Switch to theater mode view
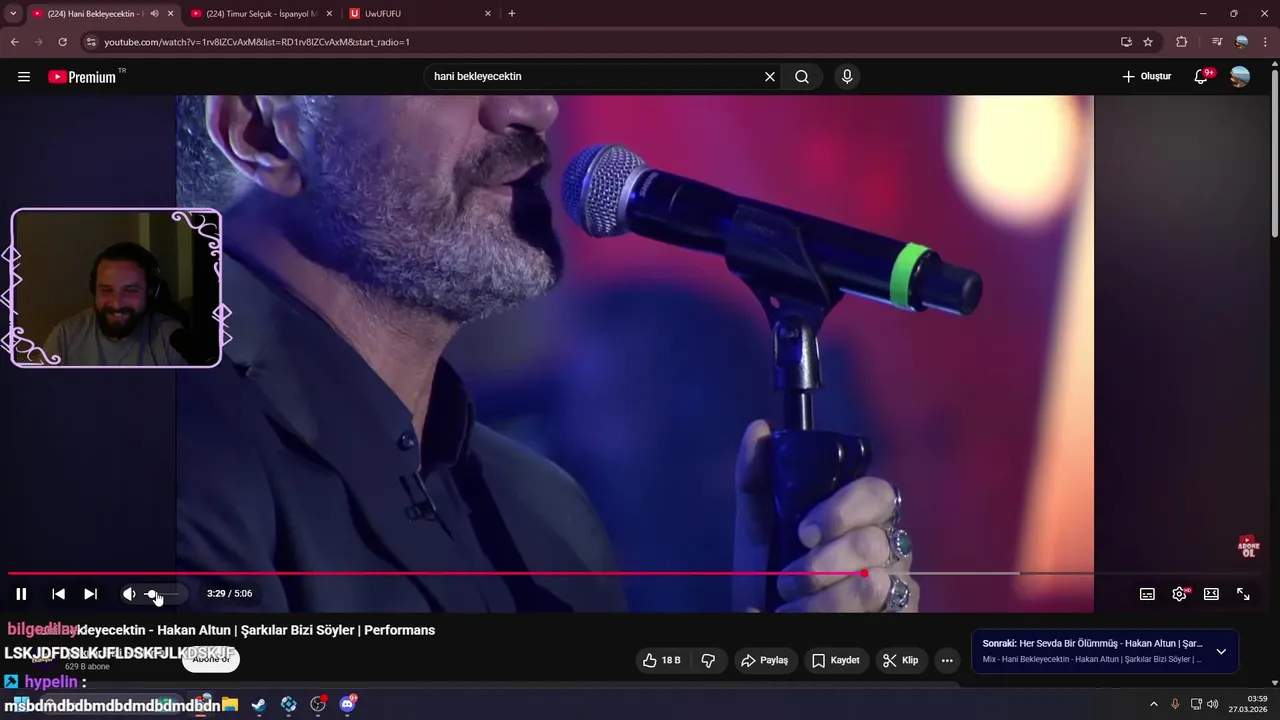Viewport: 1280px width, 720px height. click(x=1211, y=594)
